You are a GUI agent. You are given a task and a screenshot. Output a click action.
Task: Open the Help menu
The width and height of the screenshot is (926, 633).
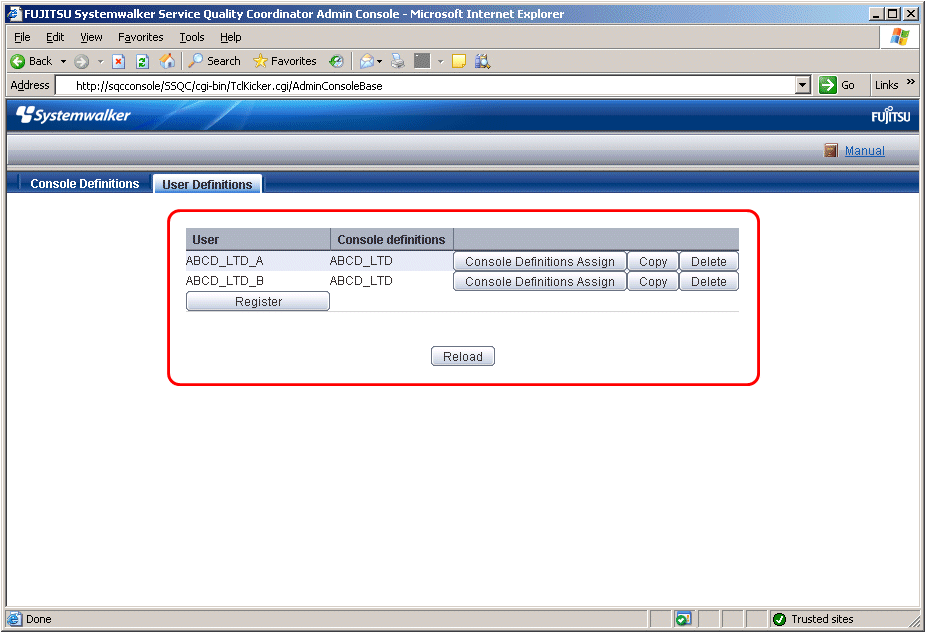pos(231,37)
